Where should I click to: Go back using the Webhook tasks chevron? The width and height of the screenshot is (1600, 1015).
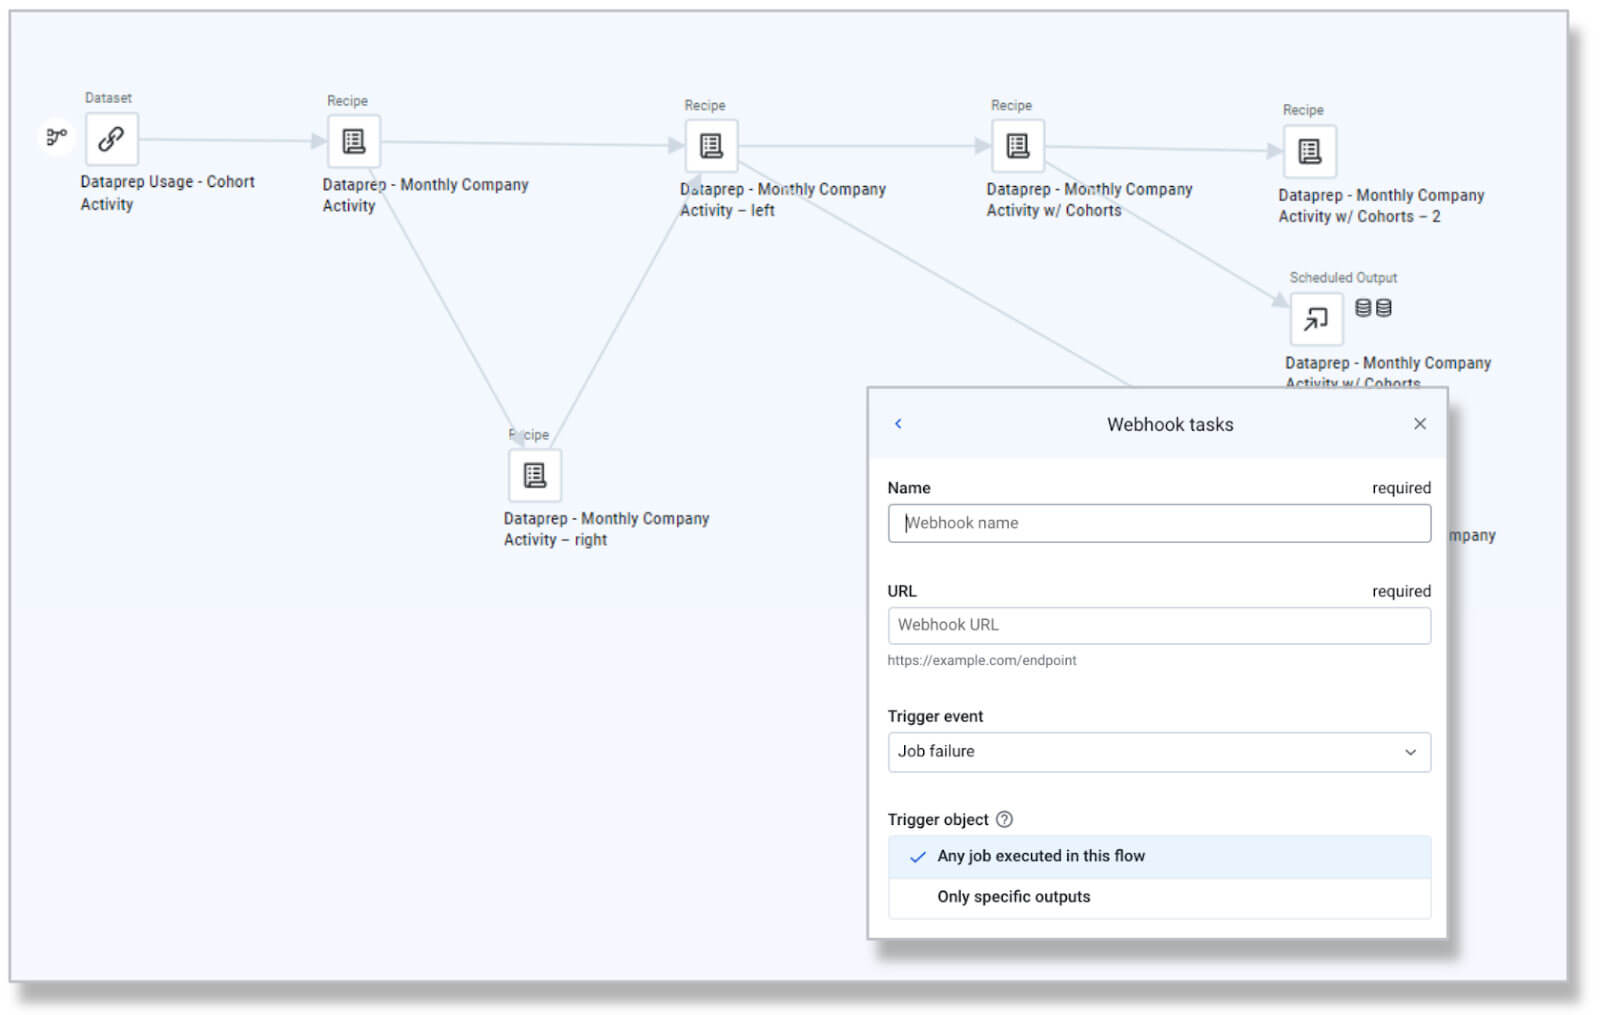coord(898,424)
